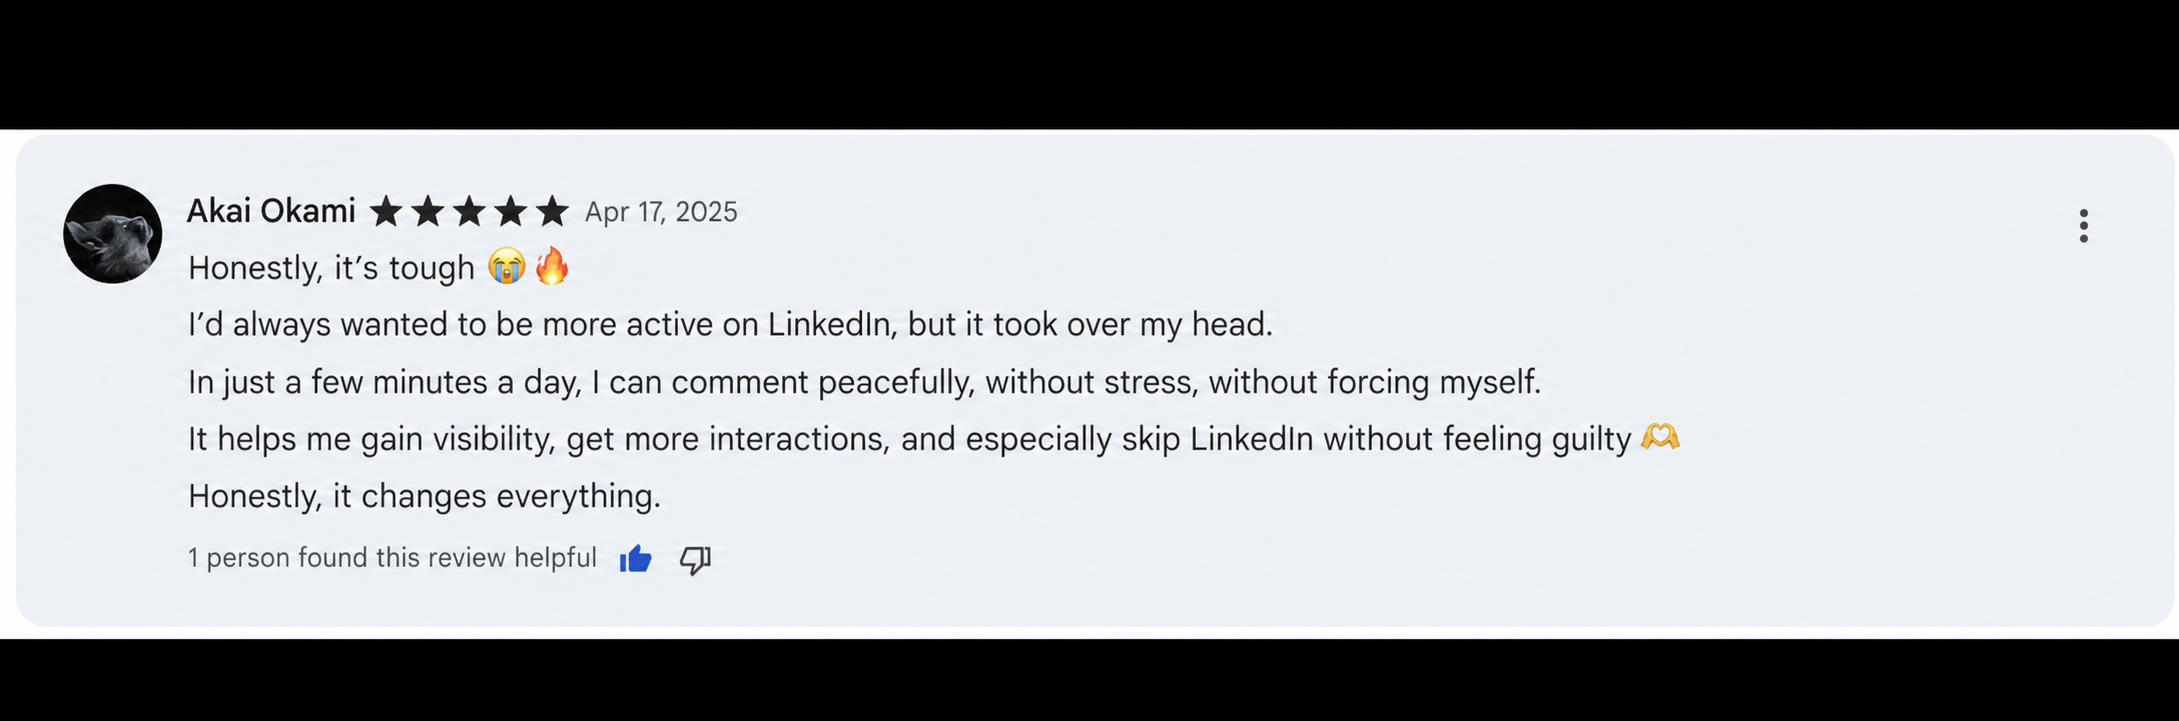The image size is (2179, 721).
Task: Click 'Honestly, it changes everything.' text
Action: pos(424,496)
